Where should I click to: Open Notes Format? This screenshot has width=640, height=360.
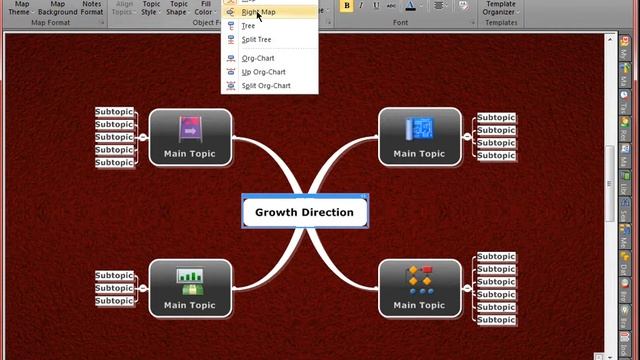click(92, 8)
